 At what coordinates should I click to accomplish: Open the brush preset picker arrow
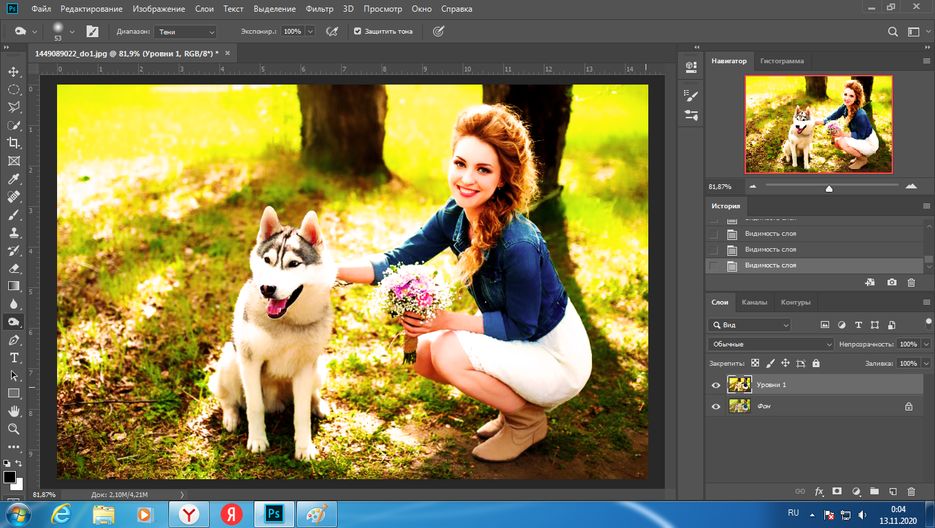[72, 32]
